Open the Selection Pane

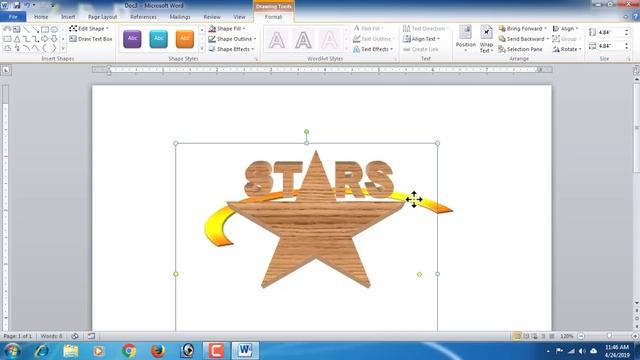pyautogui.click(x=521, y=49)
